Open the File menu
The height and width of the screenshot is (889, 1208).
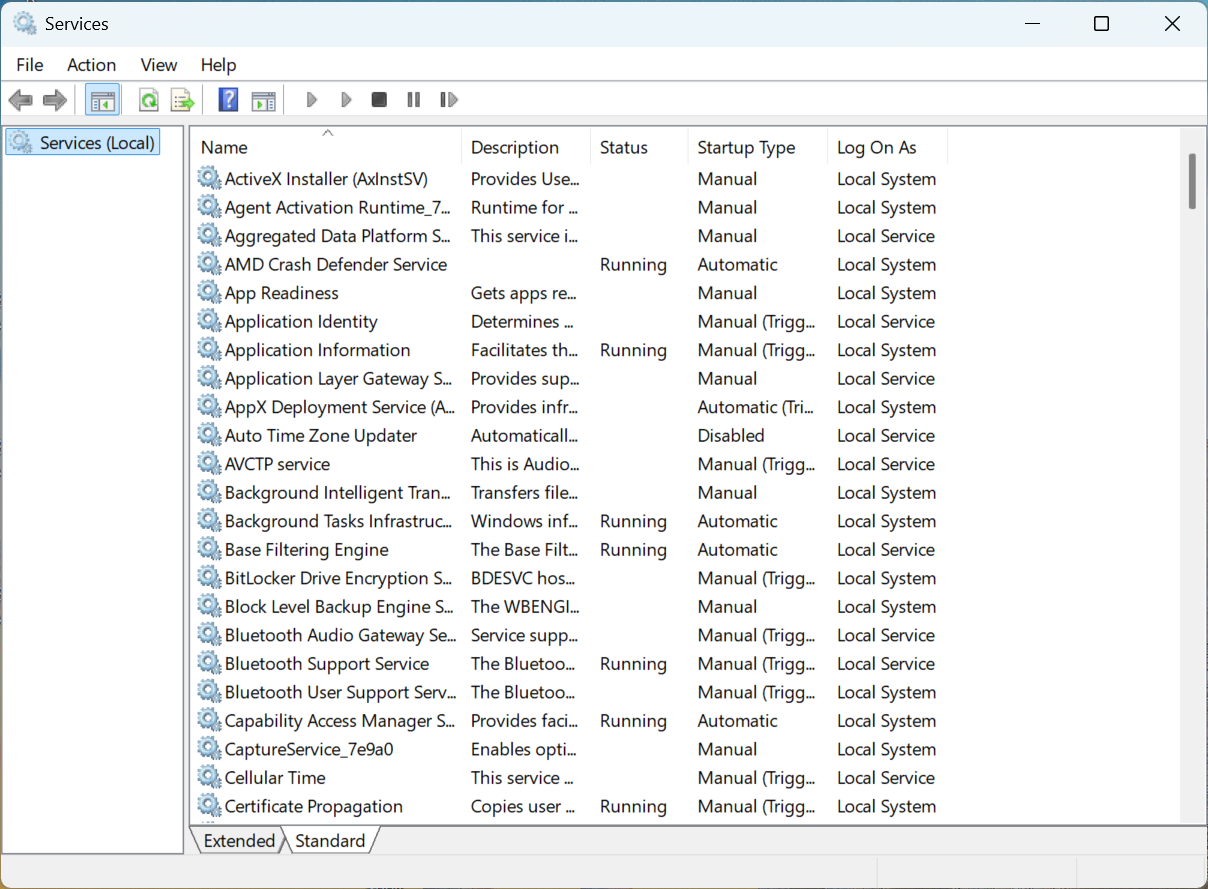30,65
